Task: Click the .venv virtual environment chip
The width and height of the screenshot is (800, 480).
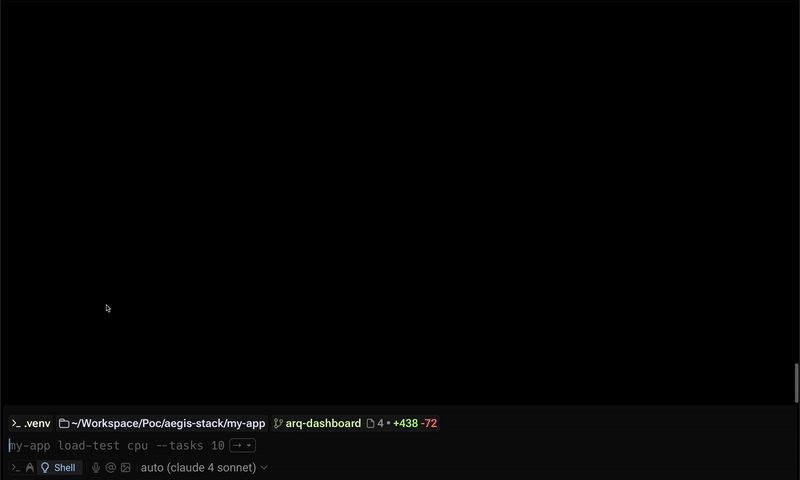Action: click(x=31, y=423)
